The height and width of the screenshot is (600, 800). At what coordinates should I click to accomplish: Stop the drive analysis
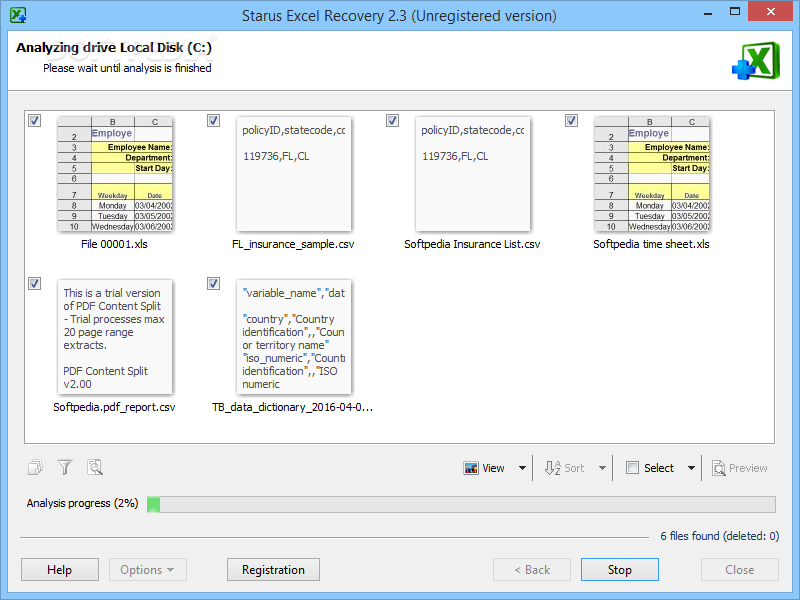[x=619, y=569]
